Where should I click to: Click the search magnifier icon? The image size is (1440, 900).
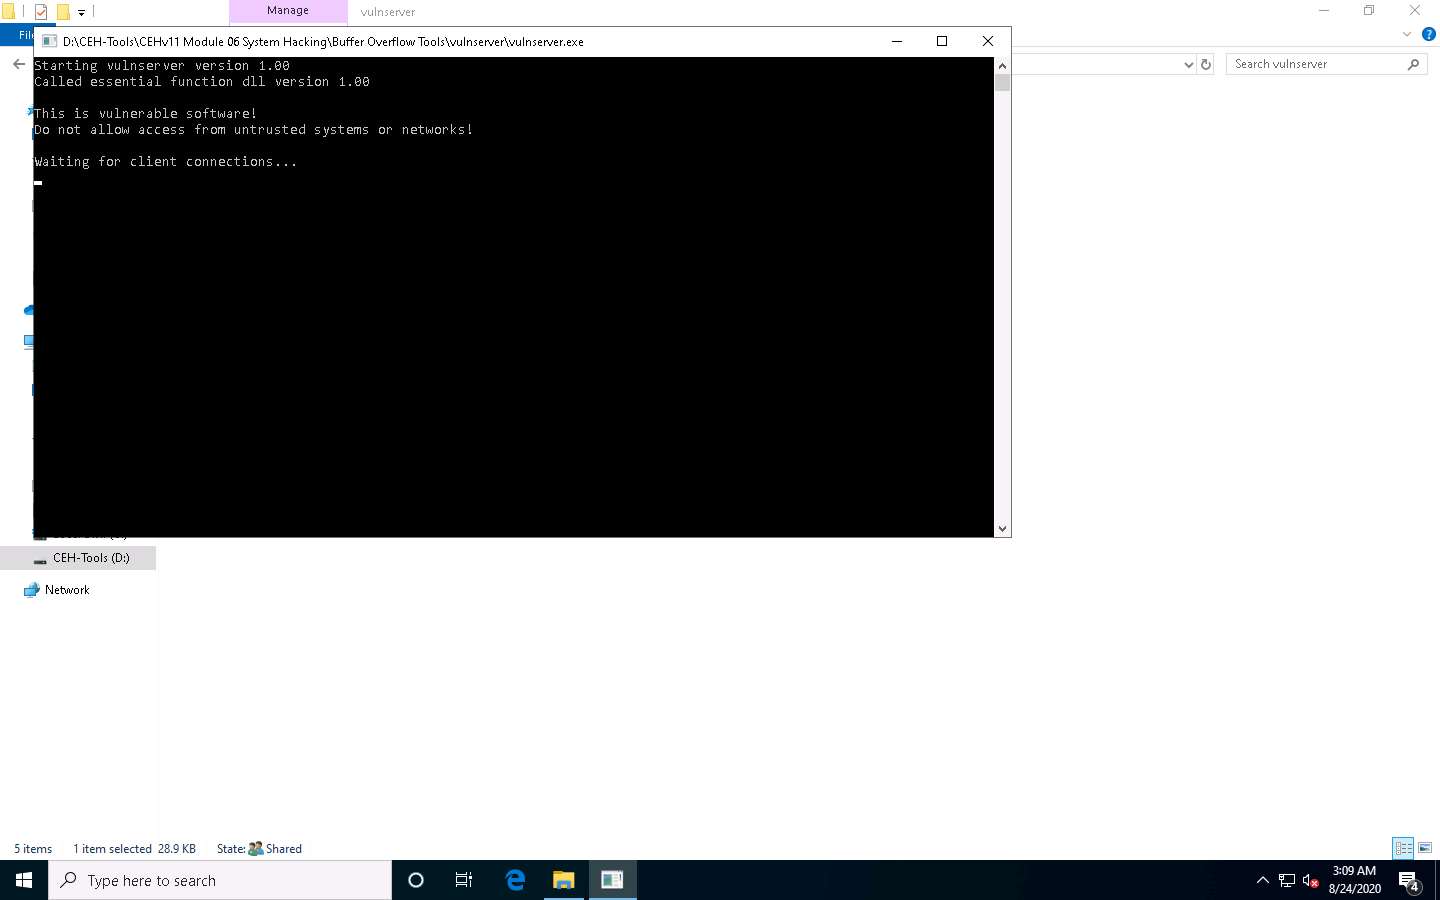click(x=1413, y=64)
